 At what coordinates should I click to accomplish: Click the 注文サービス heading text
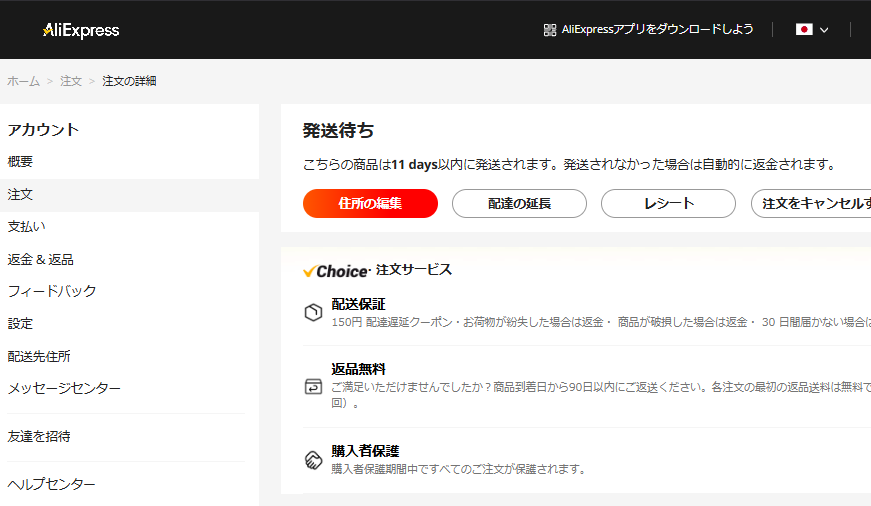coord(414,270)
